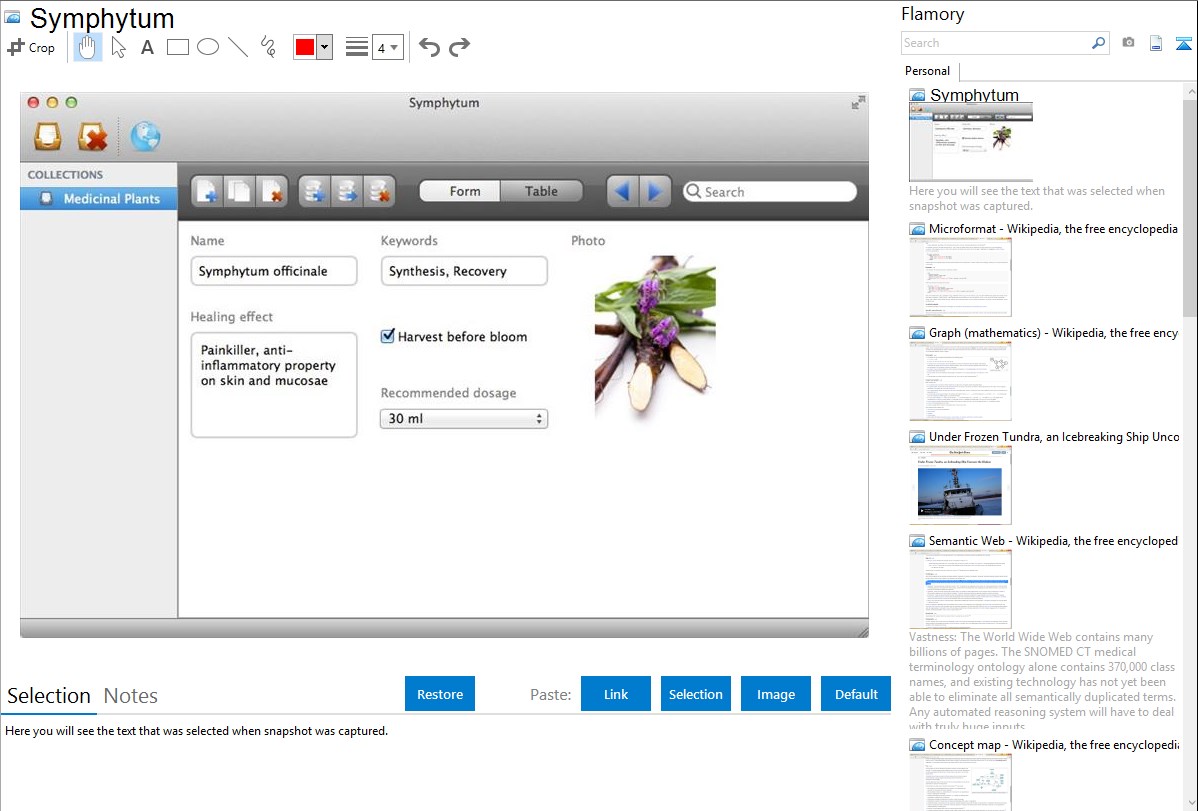The image size is (1198, 811).
Task: Click the camera capture icon
Action: point(1128,43)
